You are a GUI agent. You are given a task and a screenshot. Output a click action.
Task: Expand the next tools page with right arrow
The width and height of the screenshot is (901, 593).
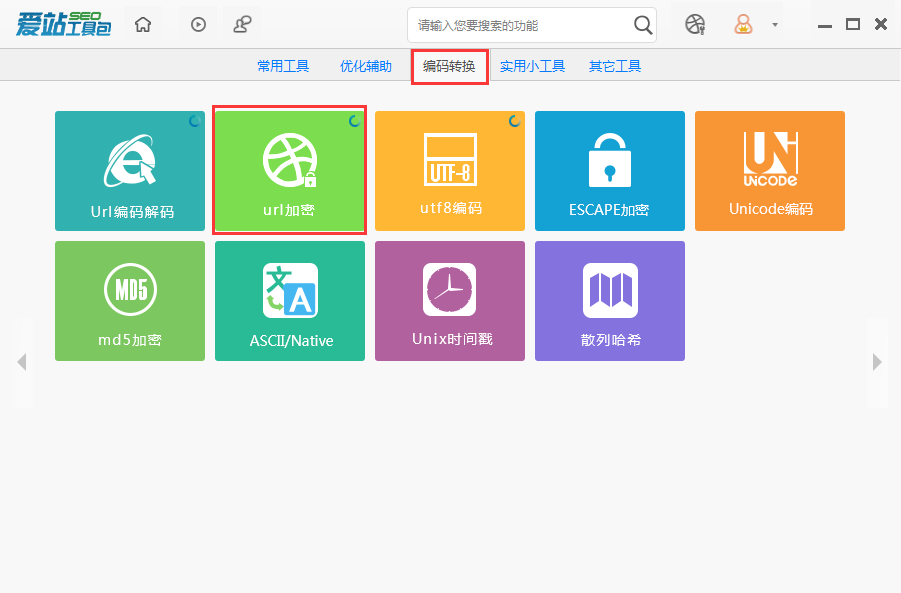[877, 362]
